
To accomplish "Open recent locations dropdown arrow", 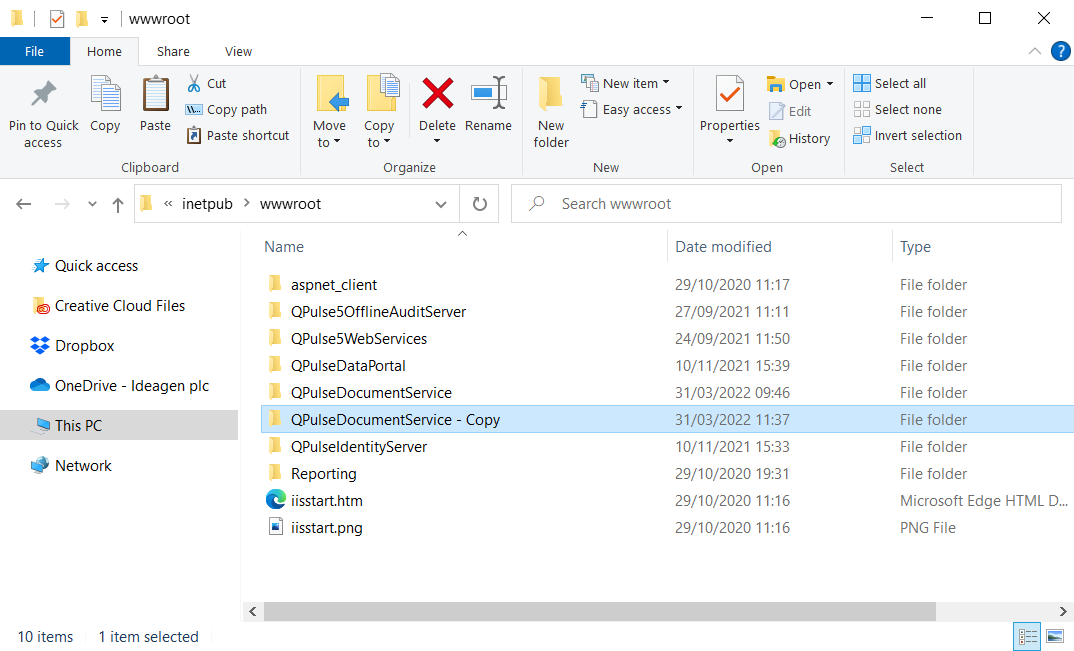I will [92, 204].
